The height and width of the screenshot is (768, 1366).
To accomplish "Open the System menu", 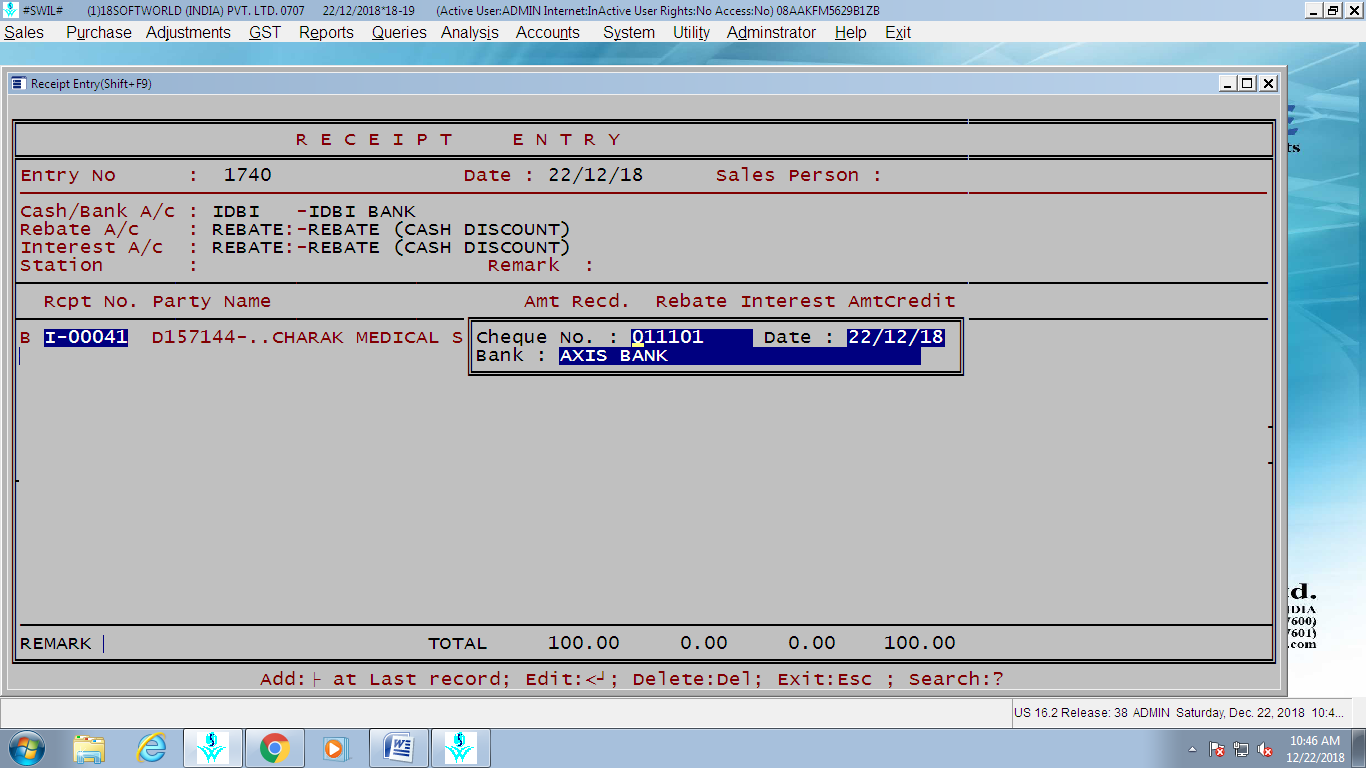I will click(629, 32).
